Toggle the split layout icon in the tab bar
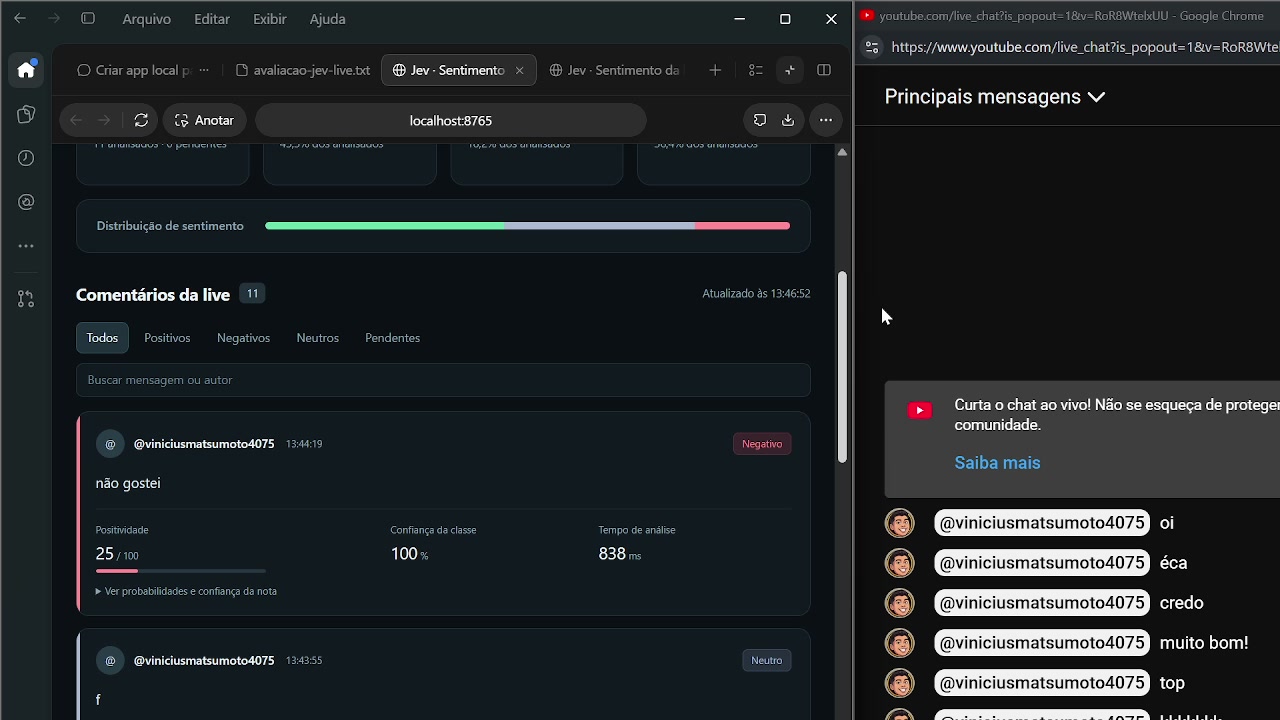The height and width of the screenshot is (720, 1280). pyautogui.click(x=824, y=70)
